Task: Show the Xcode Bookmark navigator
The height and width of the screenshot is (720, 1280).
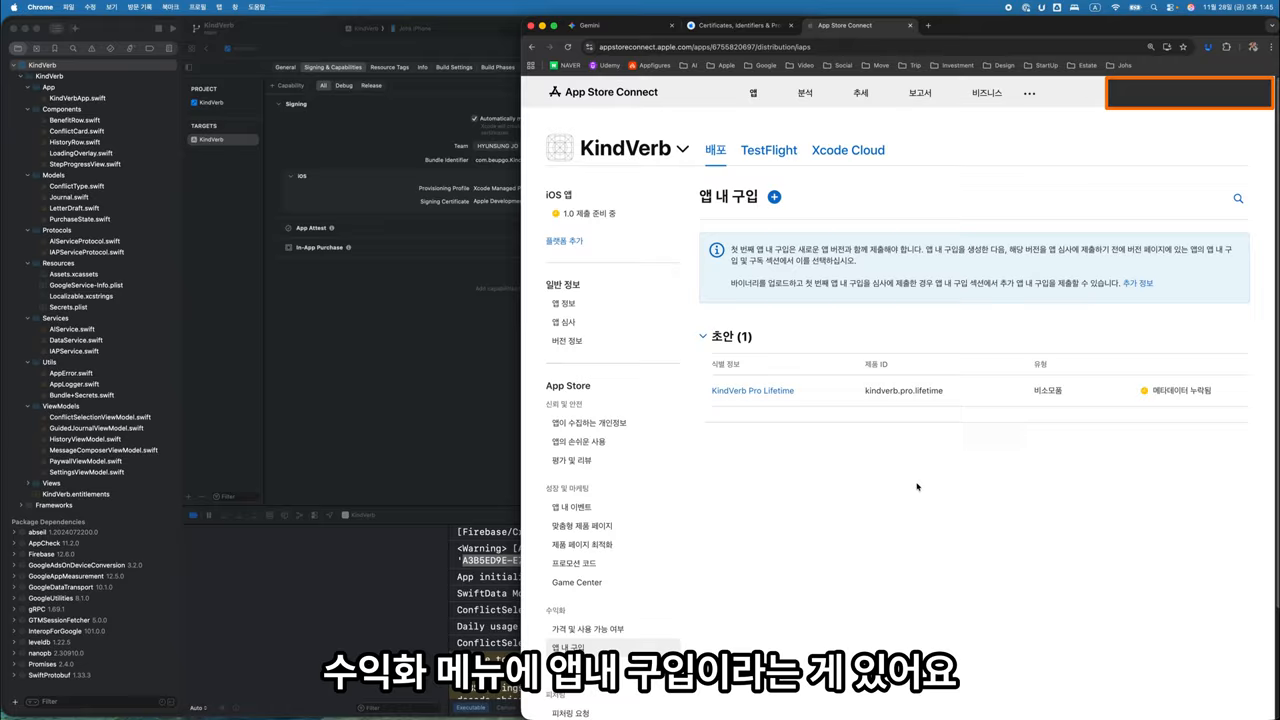Action: pos(54,48)
